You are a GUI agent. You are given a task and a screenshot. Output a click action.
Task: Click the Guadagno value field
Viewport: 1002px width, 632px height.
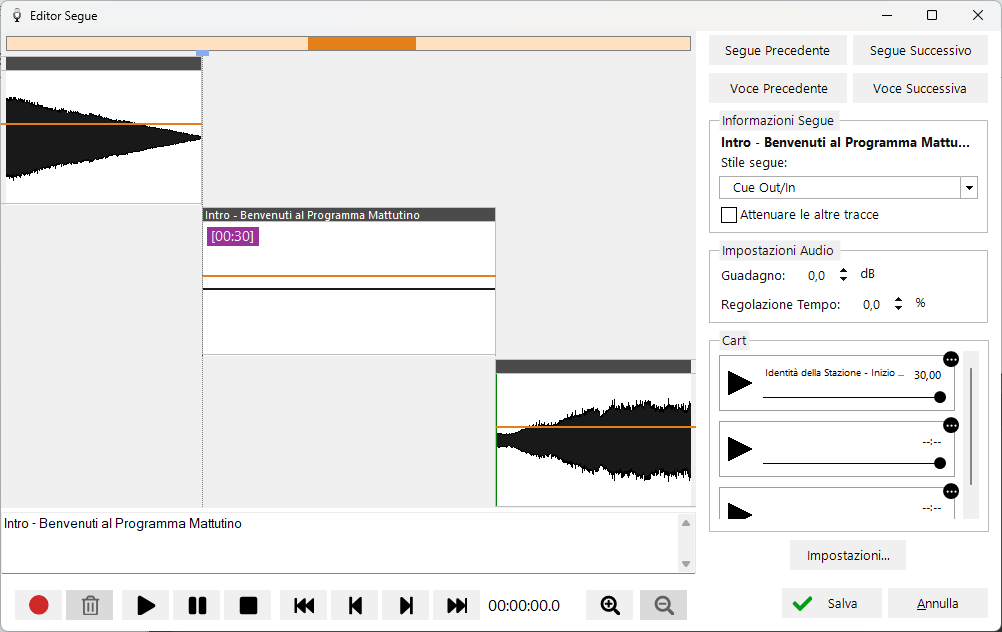[x=817, y=275]
